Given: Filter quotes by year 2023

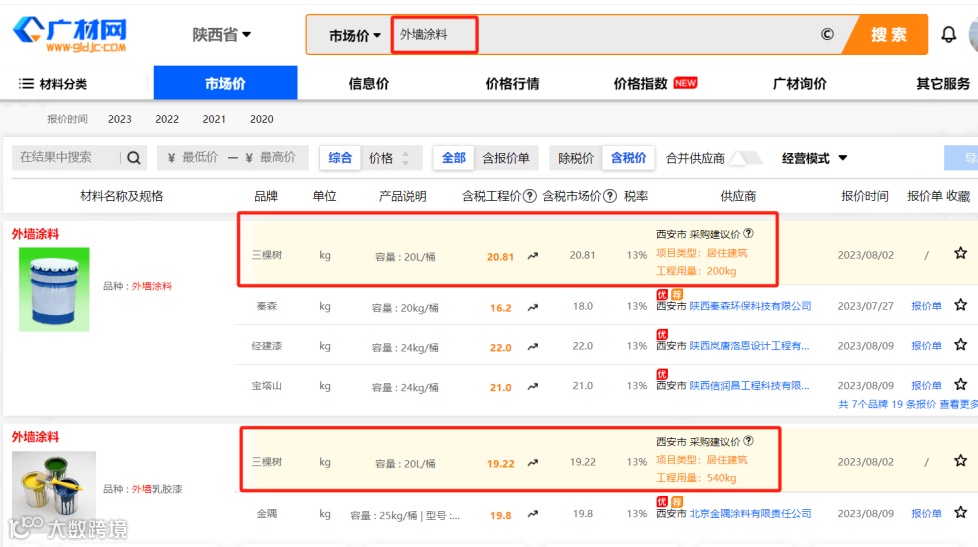Looking at the screenshot, I should tap(120, 119).
